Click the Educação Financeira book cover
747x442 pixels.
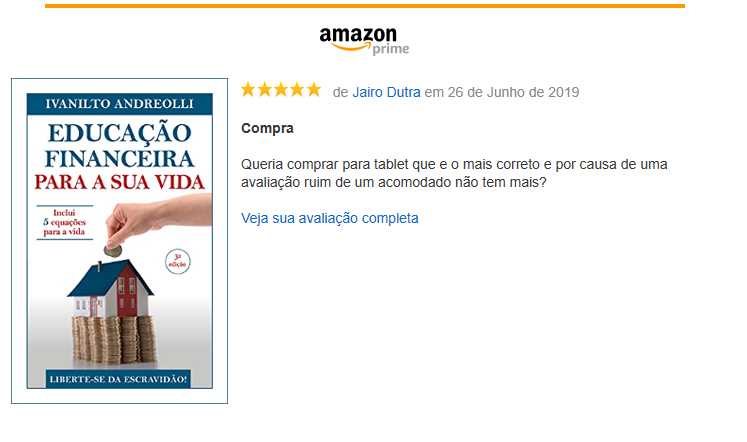pos(120,241)
